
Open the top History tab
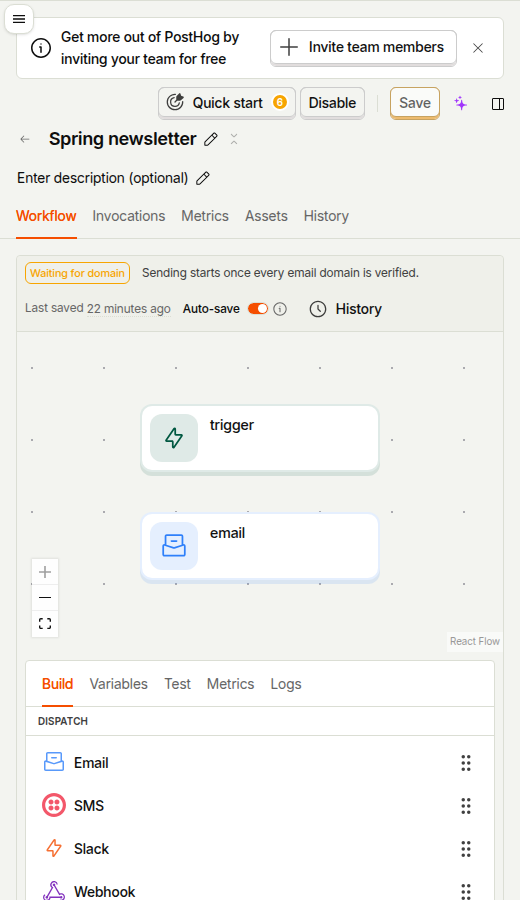(x=326, y=216)
